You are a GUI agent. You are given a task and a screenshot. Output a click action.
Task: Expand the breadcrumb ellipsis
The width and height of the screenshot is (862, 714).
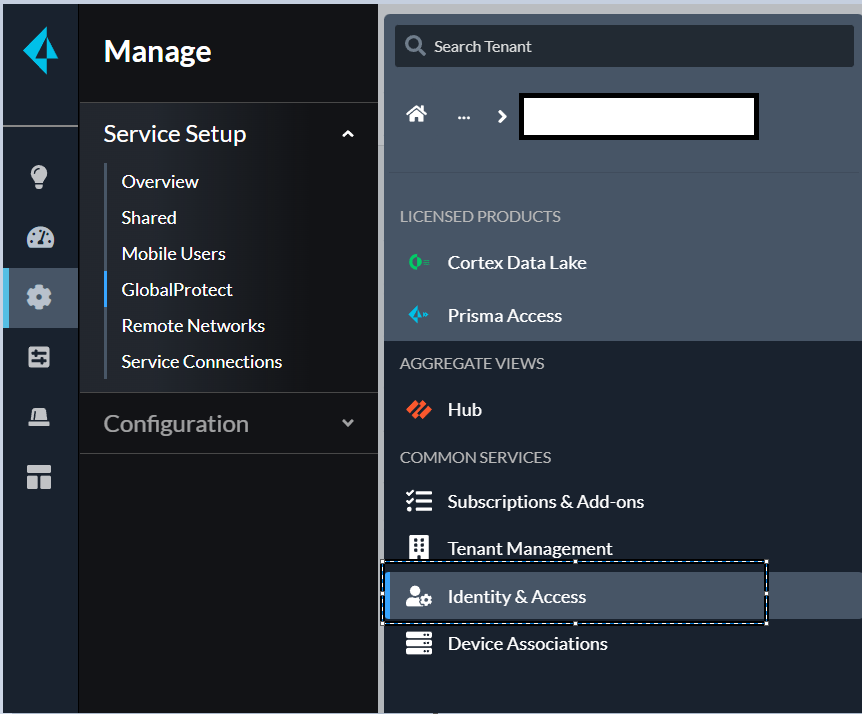click(x=464, y=116)
